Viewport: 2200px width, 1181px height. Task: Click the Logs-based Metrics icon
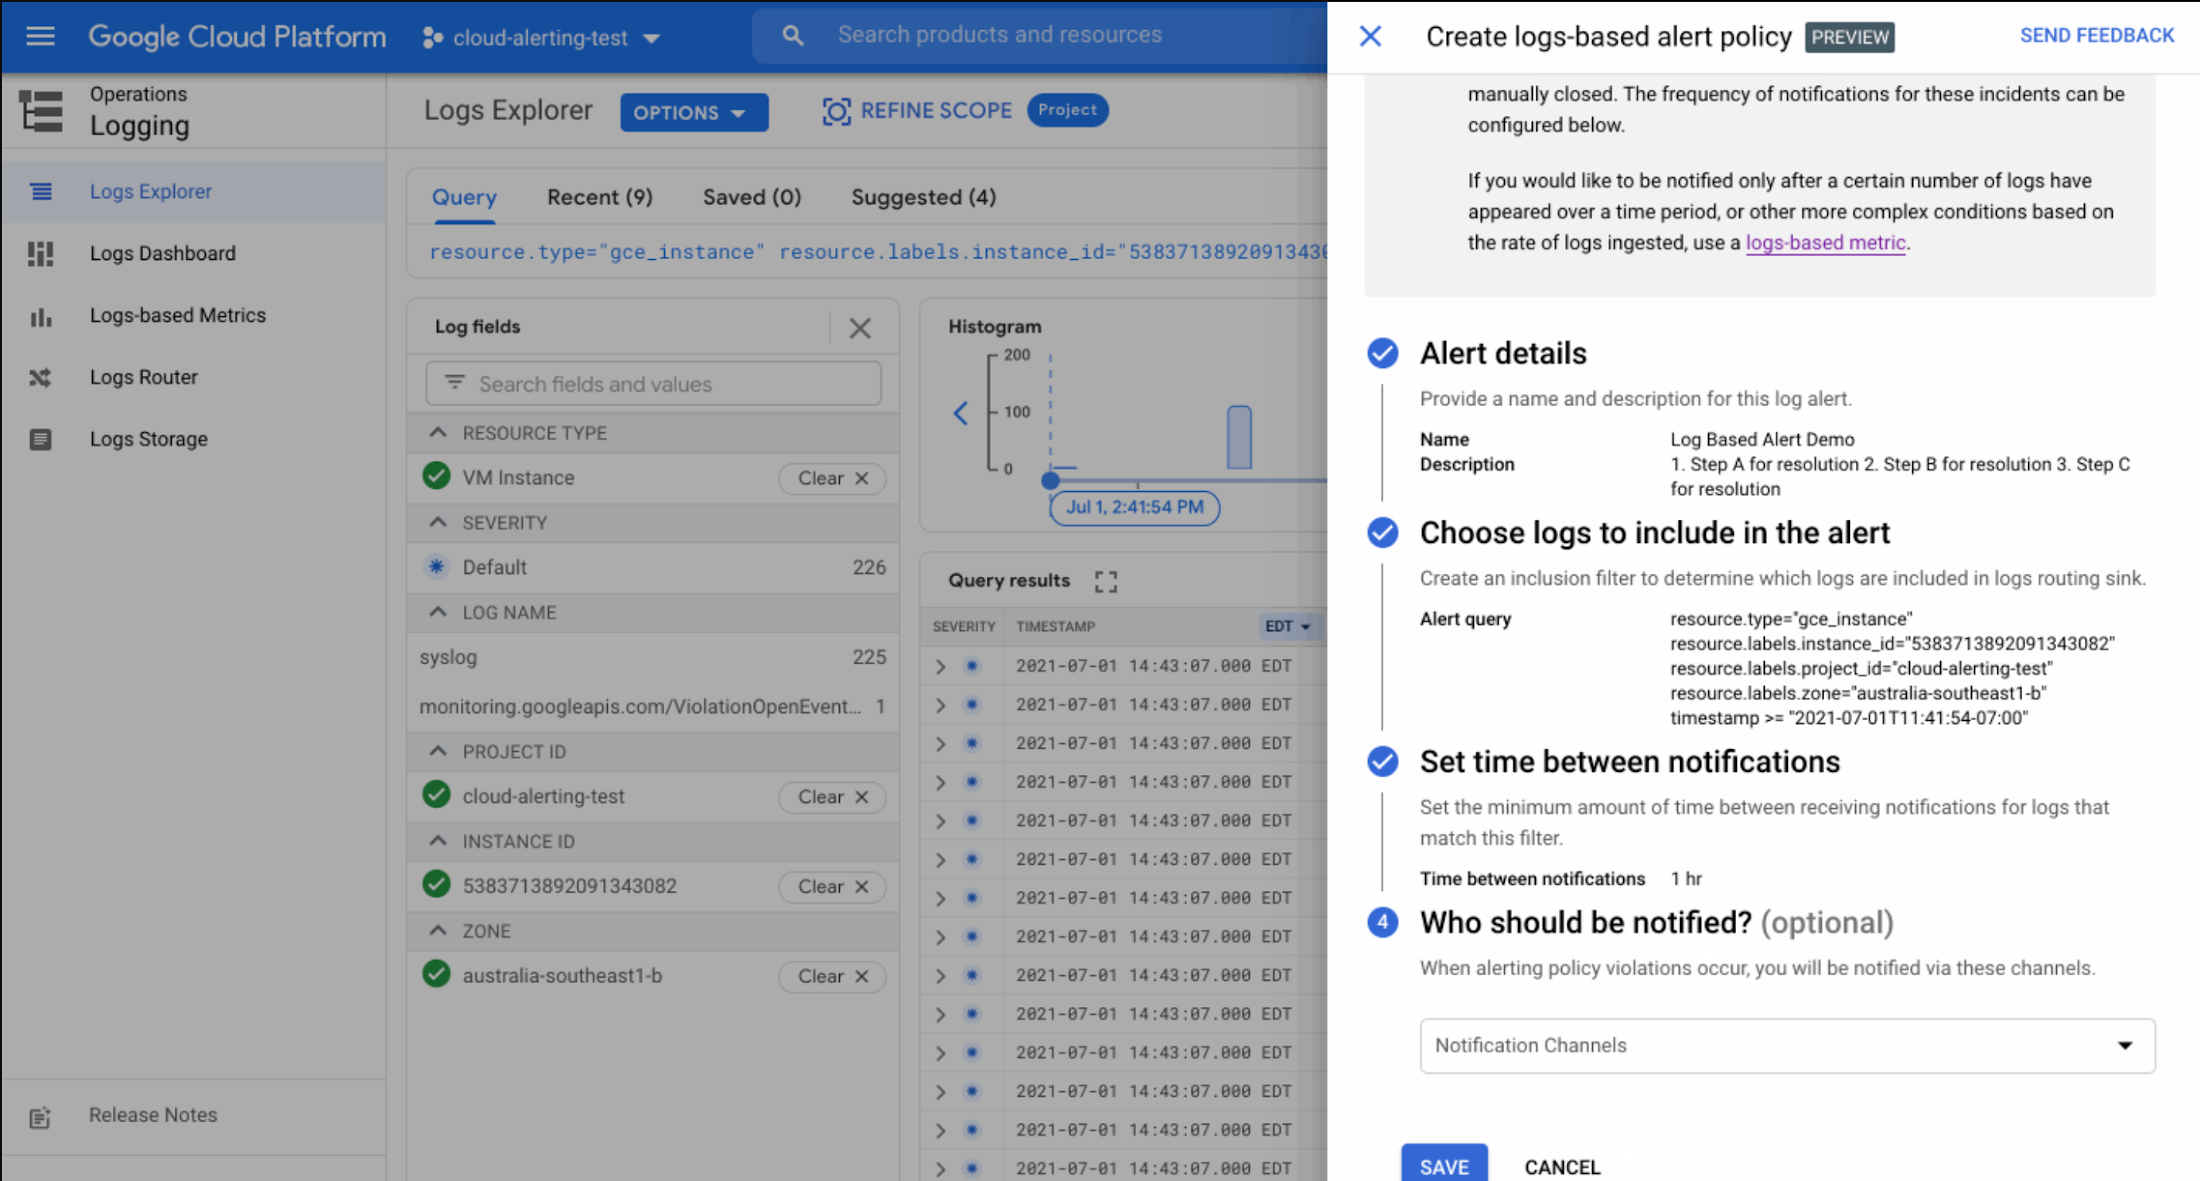(x=39, y=313)
